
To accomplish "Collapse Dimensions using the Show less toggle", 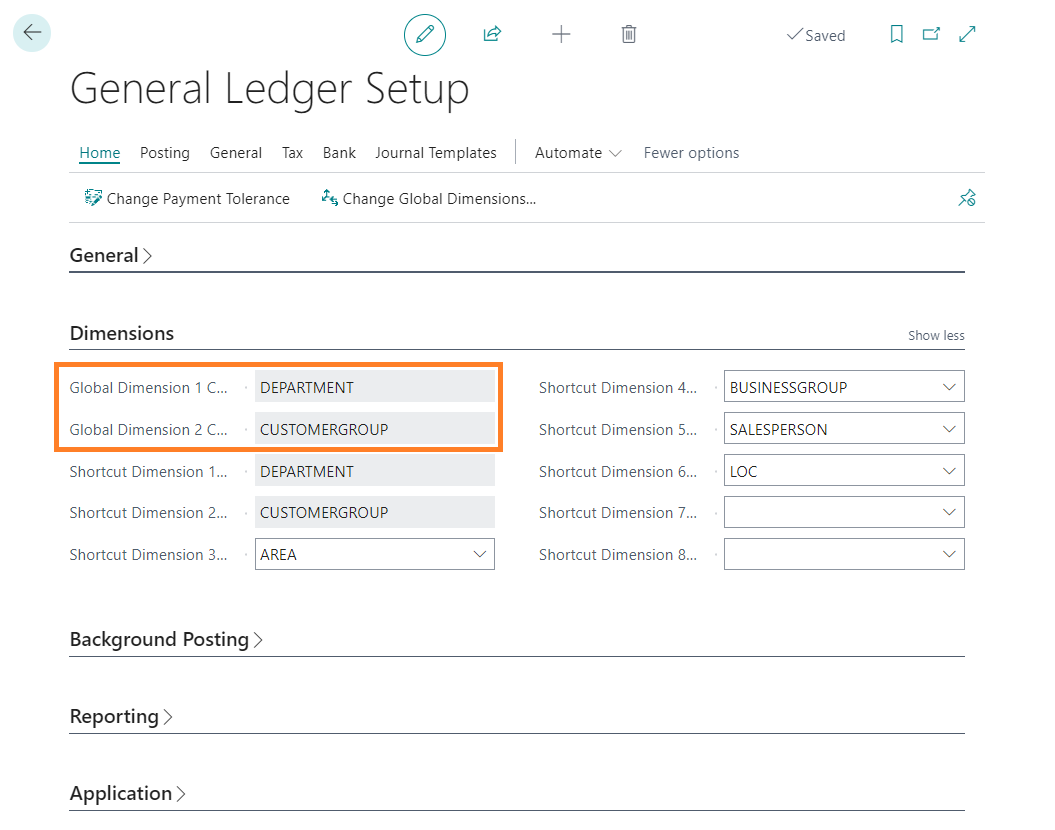I will (x=935, y=335).
